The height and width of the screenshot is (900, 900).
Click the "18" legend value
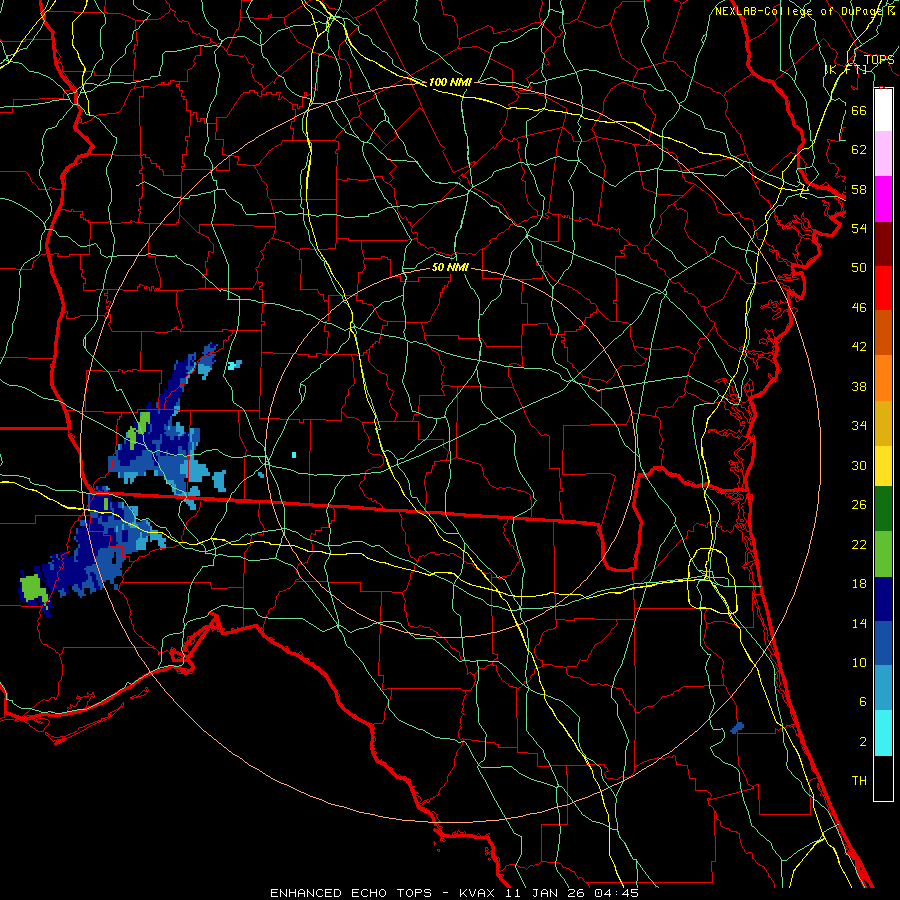[x=859, y=584]
